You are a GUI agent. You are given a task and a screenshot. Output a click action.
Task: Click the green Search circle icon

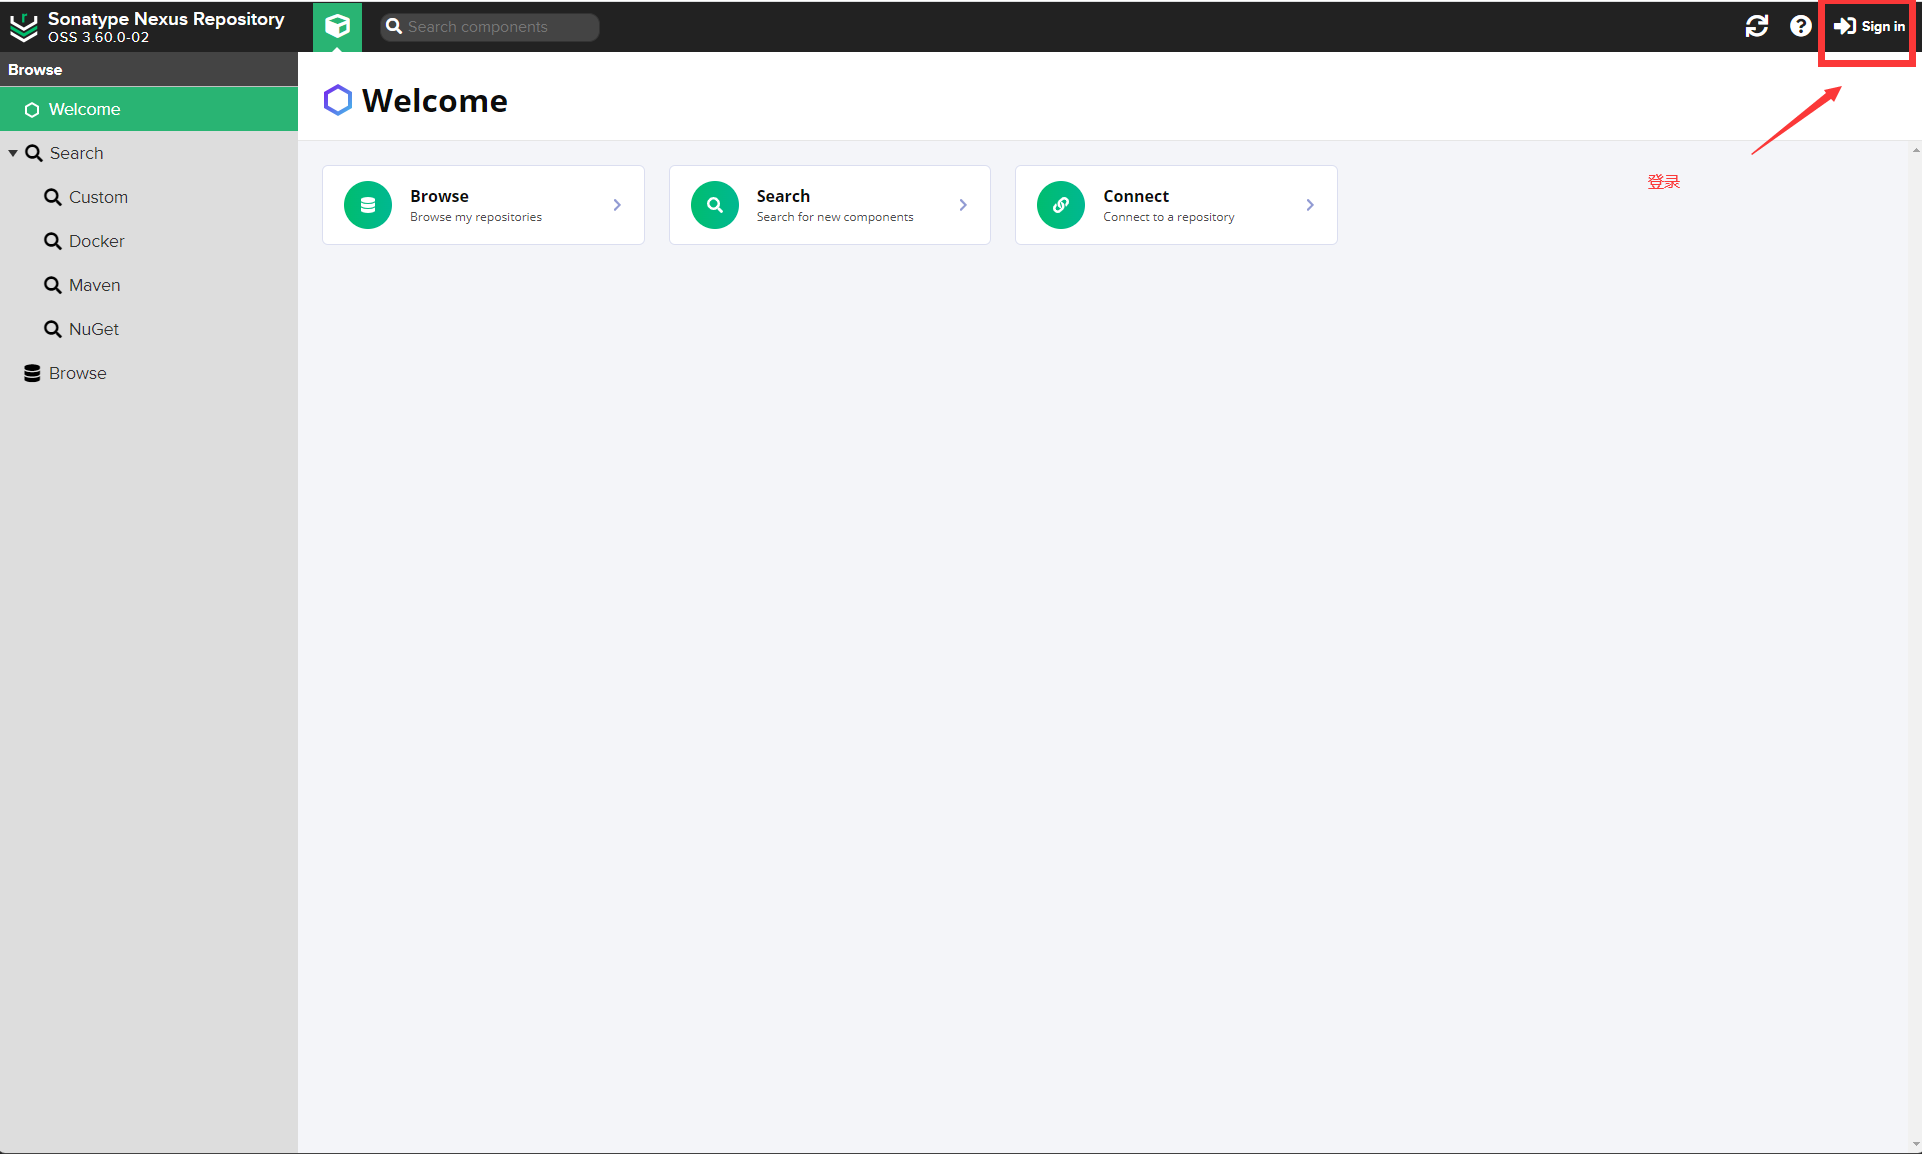715,205
